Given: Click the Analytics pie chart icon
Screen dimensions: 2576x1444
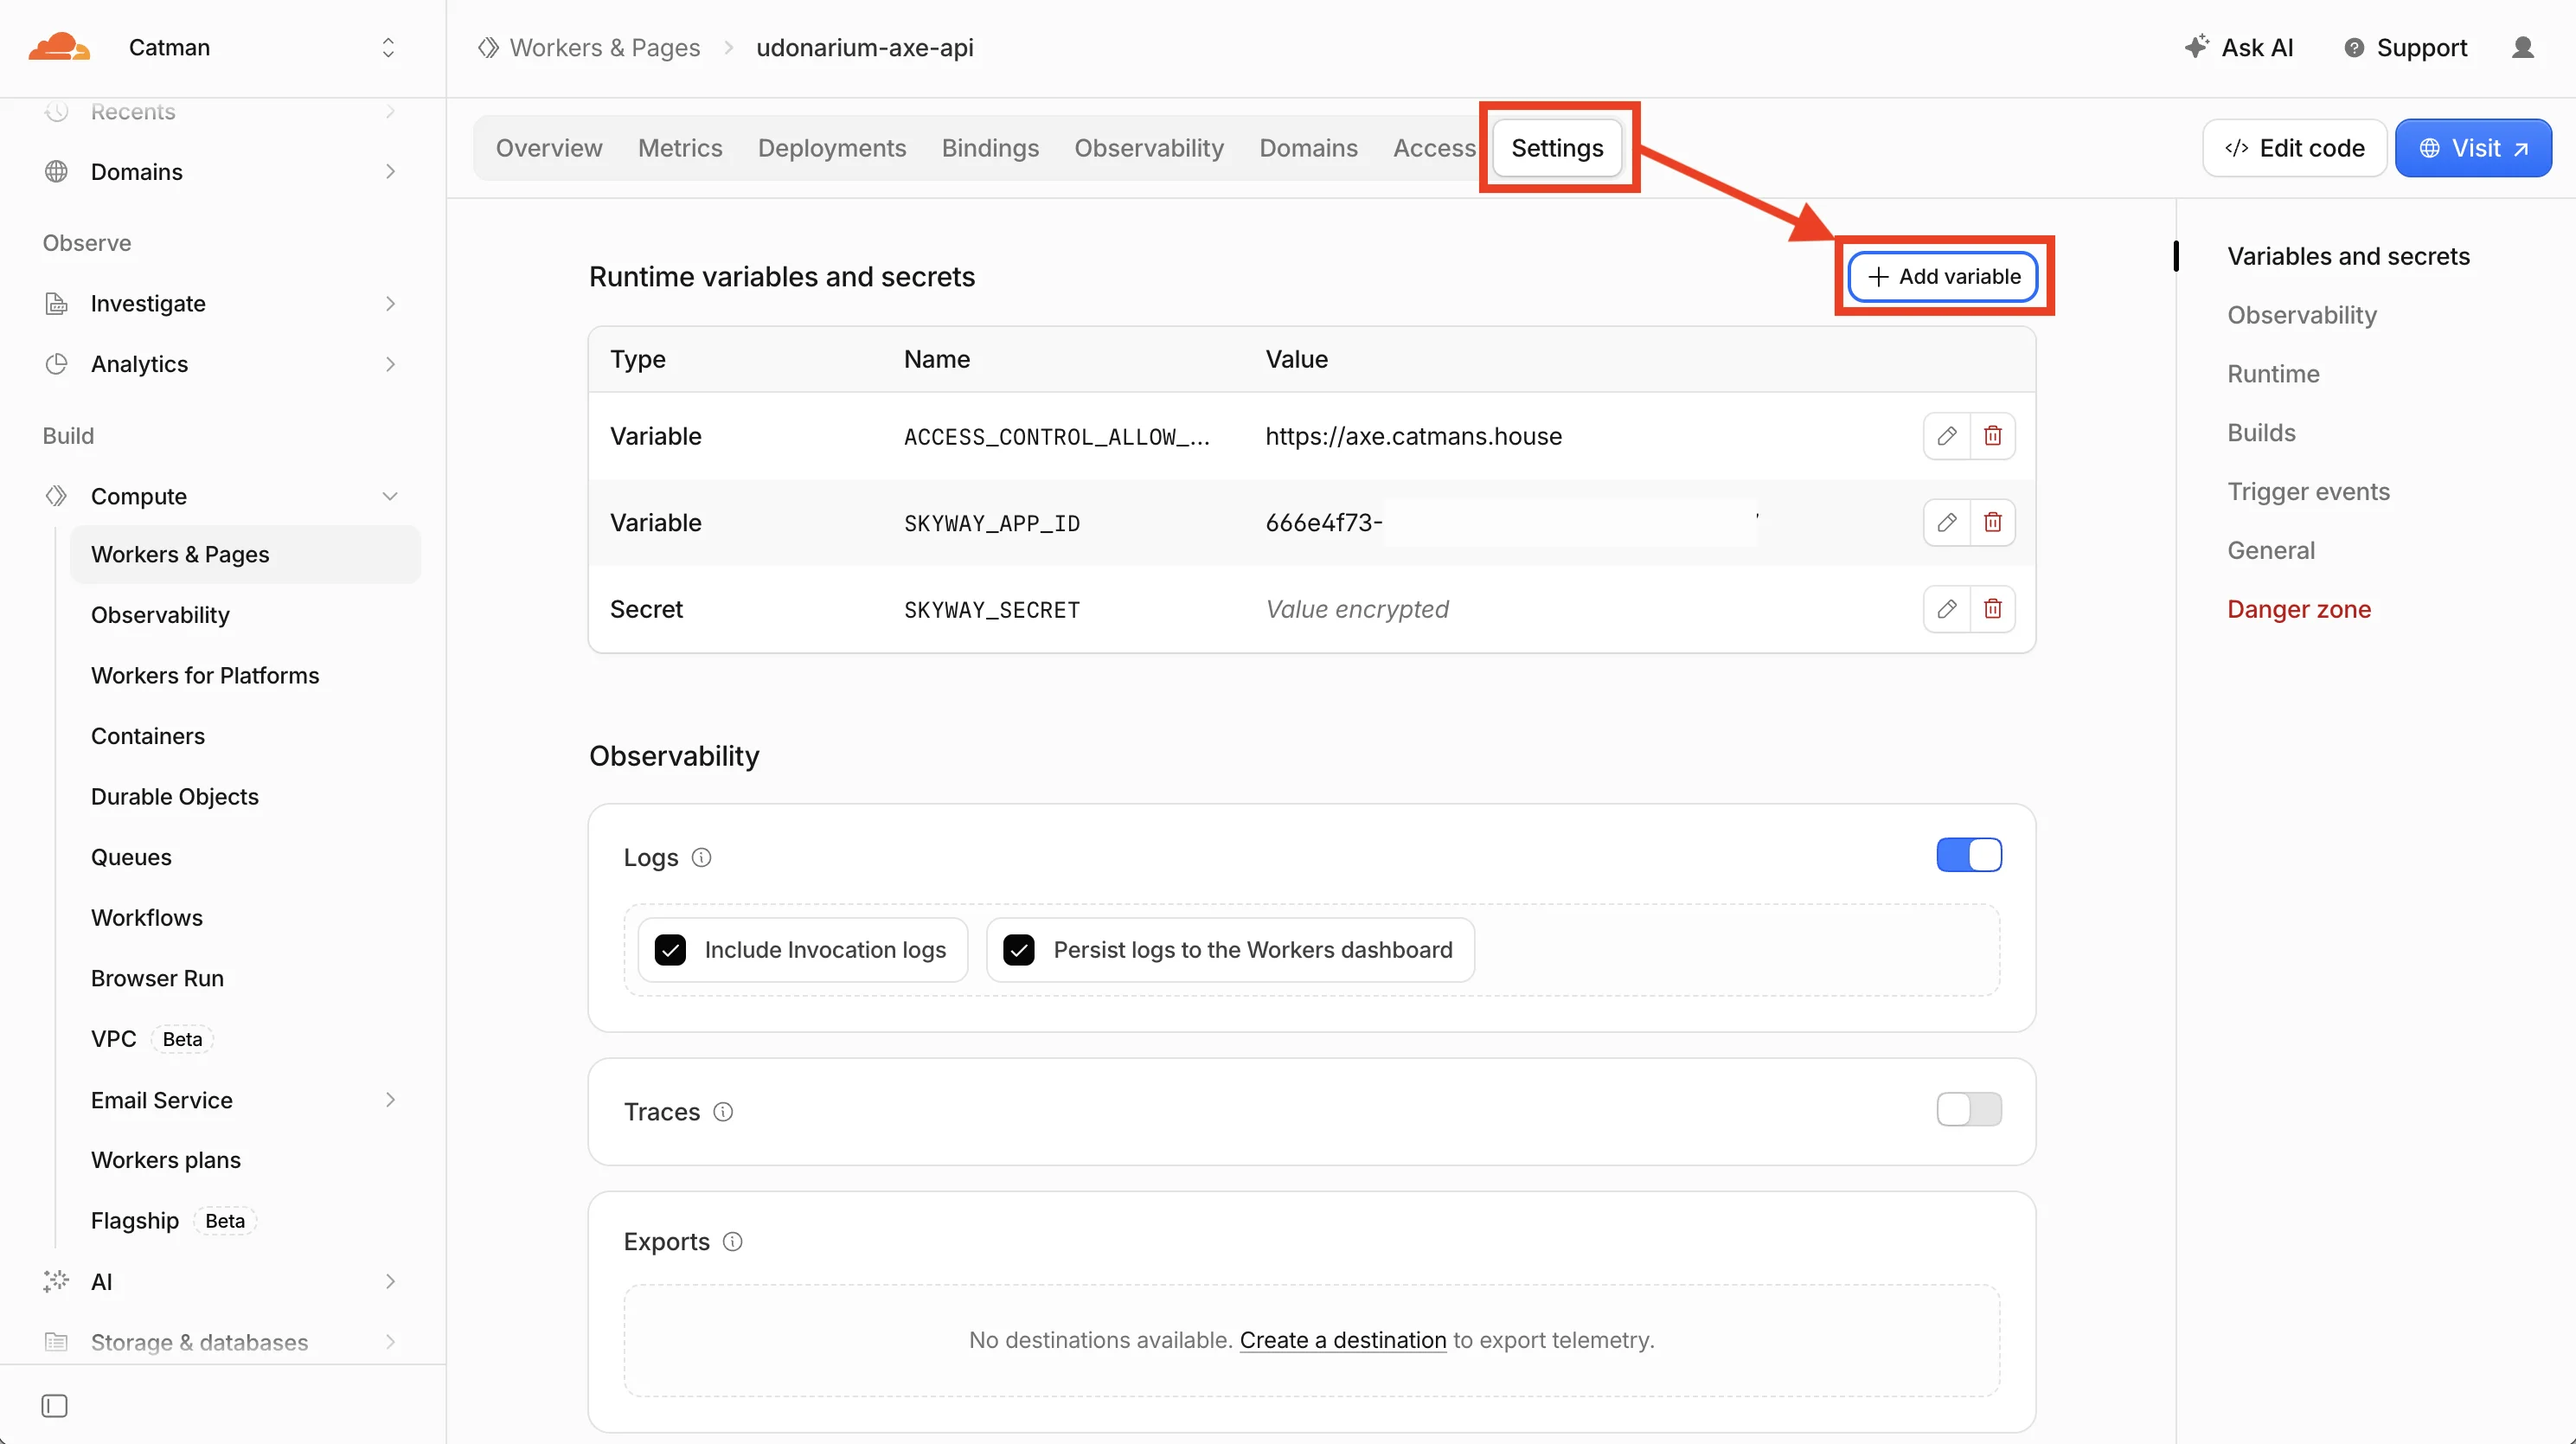Looking at the screenshot, I should click(x=56, y=364).
